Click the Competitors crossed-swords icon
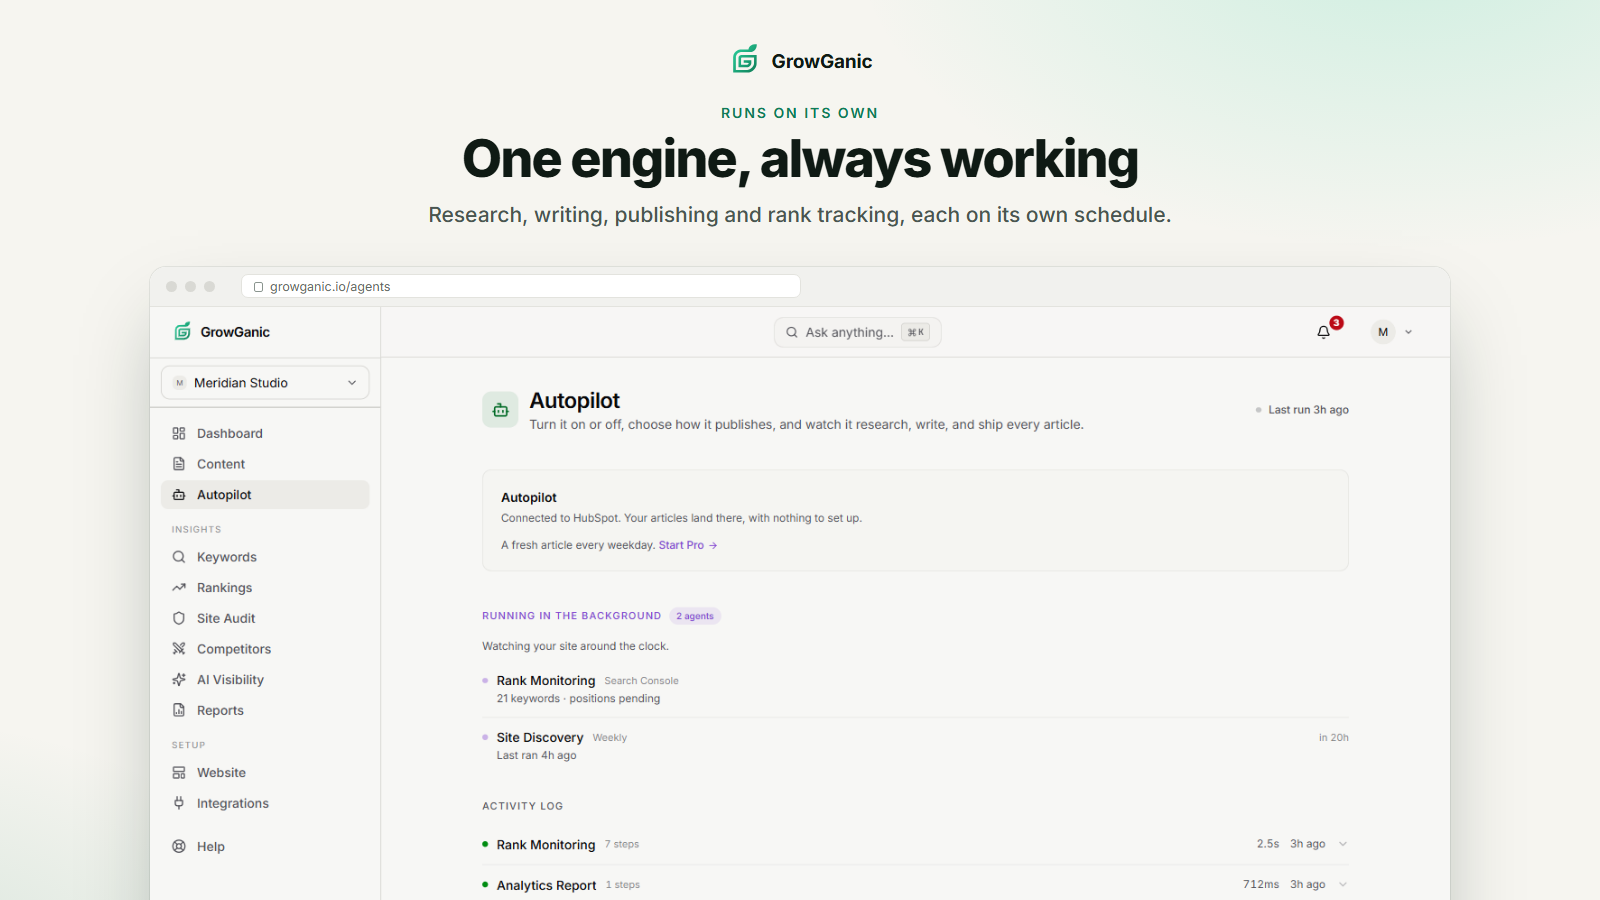The image size is (1600, 900). [179, 649]
